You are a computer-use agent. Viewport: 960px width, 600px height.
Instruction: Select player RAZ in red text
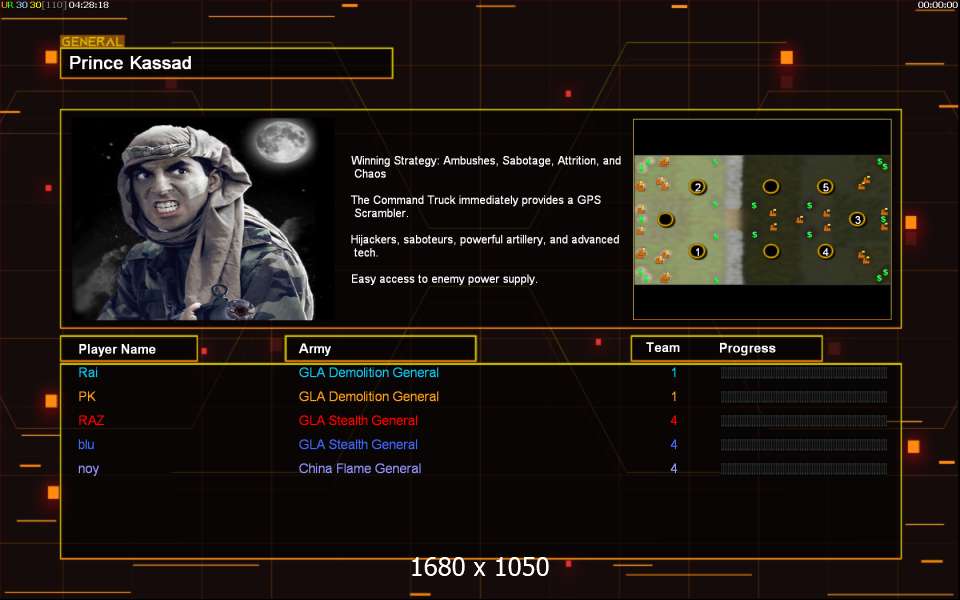tap(92, 421)
